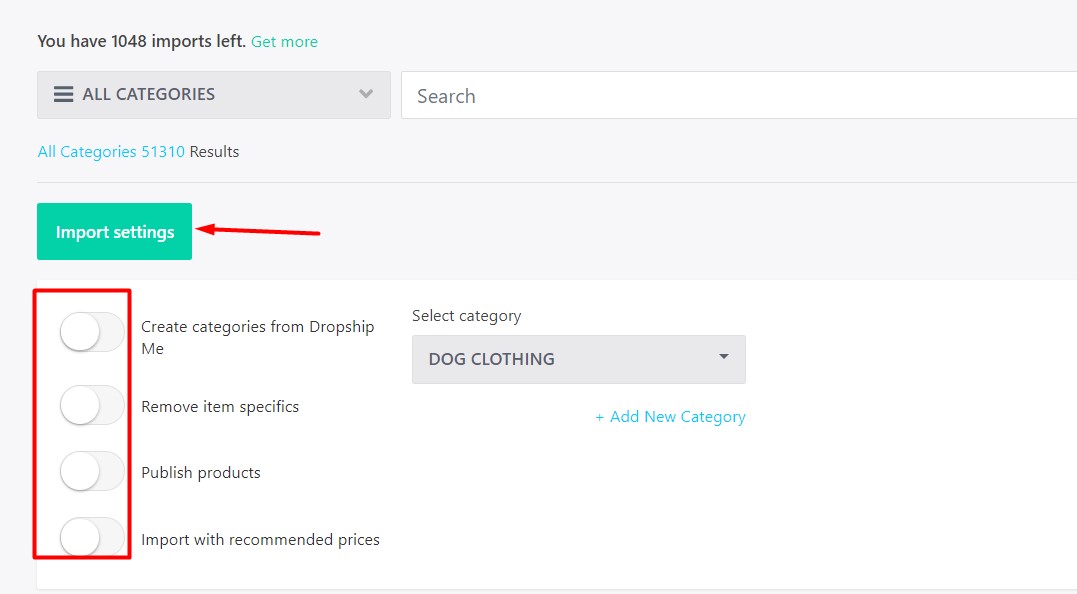Click the caret arrow on DOG CLOTHING selector
1077x594 pixels.
tap(724, 357)
